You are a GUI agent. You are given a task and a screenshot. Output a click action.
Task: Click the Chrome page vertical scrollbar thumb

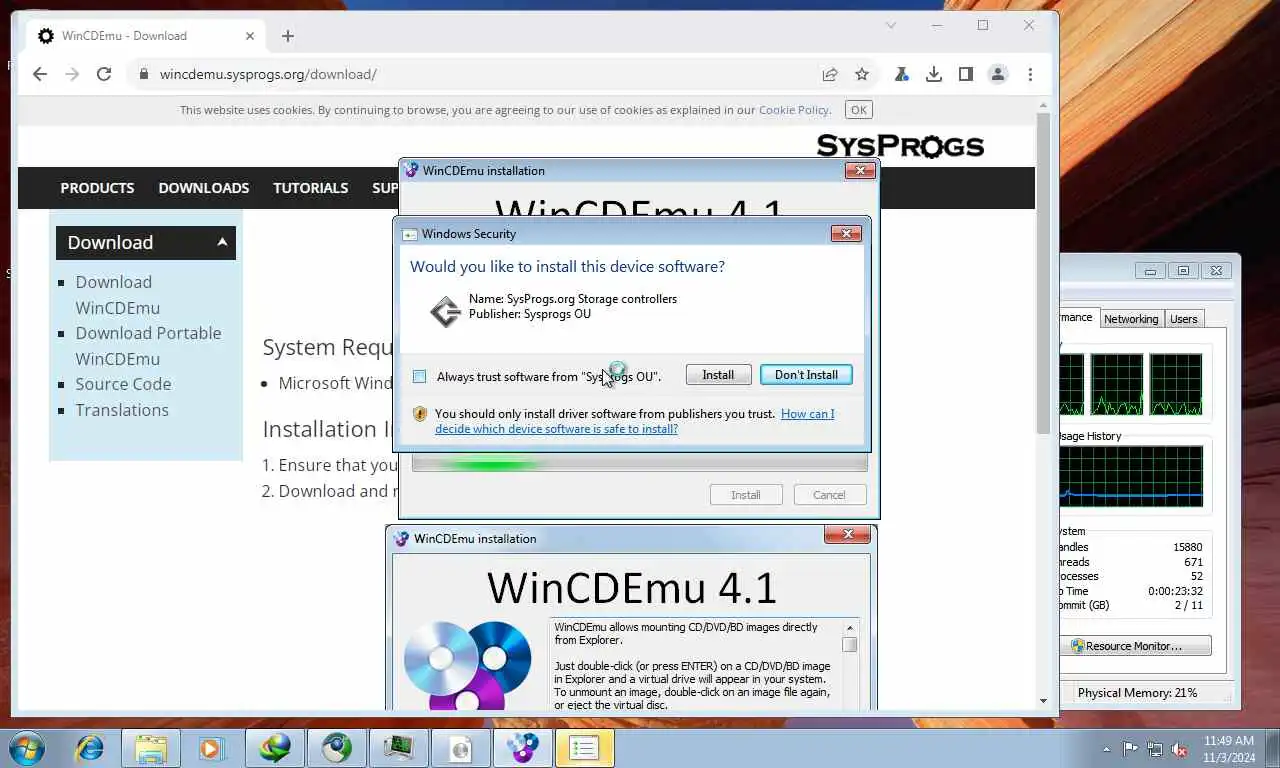[1043, 275]
